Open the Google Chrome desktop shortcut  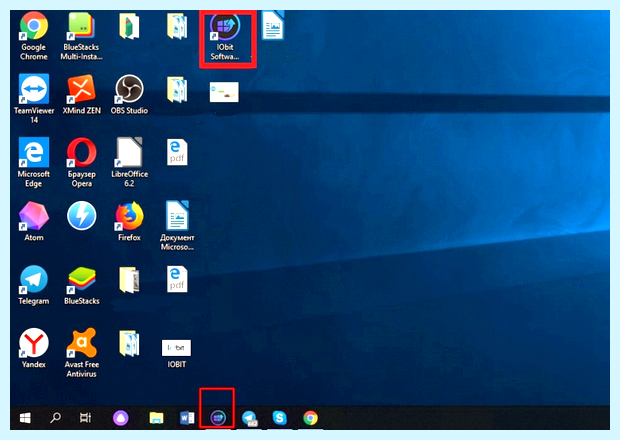34,36
